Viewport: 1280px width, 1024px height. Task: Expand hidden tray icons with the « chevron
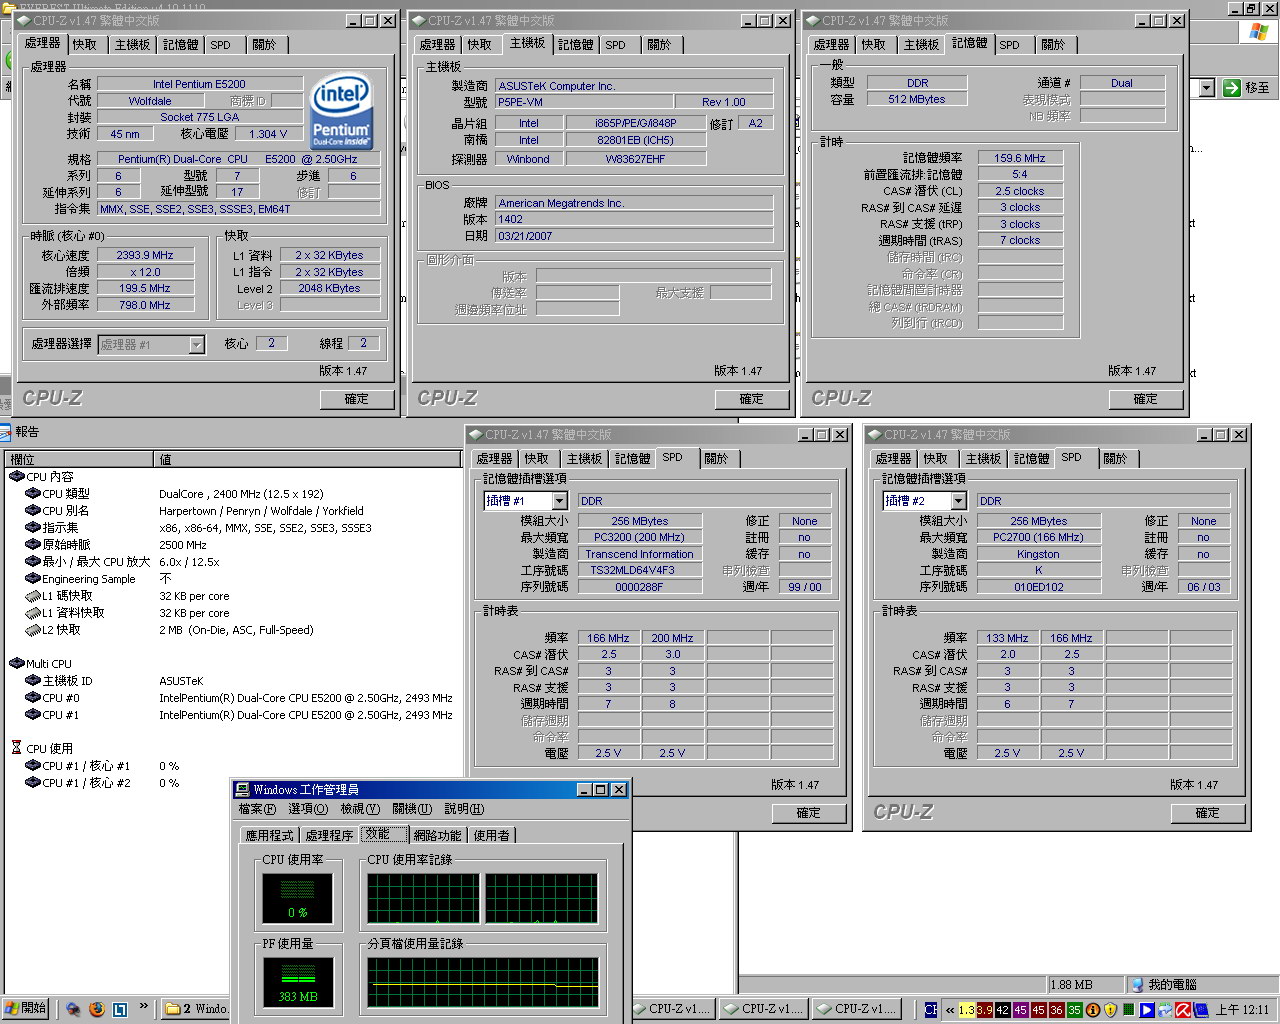click(950, 1010)
